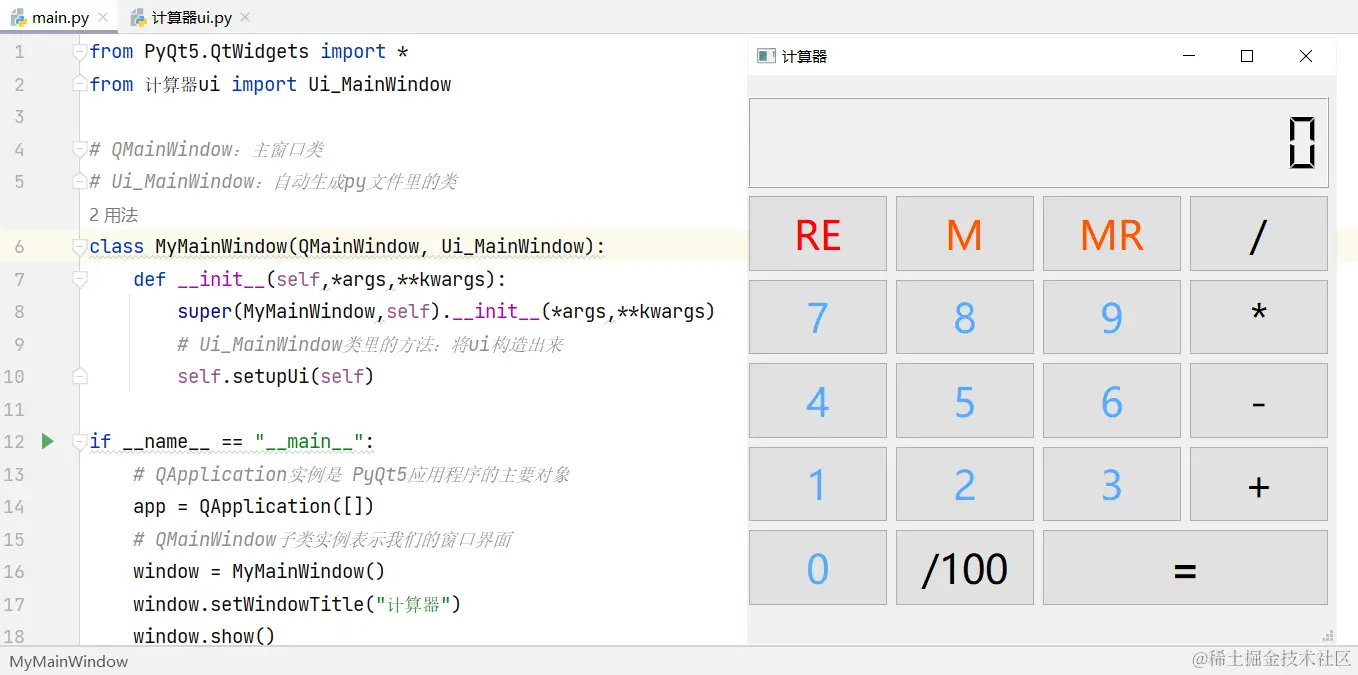The image size is (1358, 675).
Task: Click digit 0 on the calculator
Action: pos(817,568)
